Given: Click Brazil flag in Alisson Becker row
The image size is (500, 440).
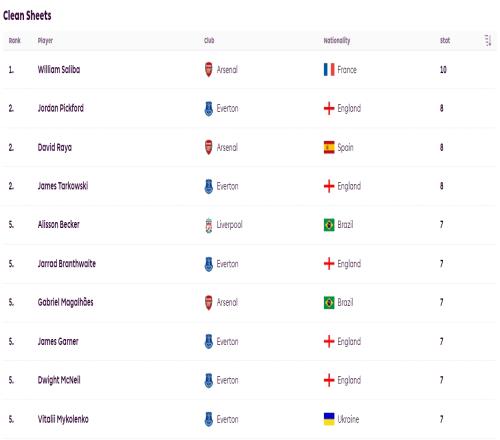Looking at the screenshot, I should tap(329, 225).
